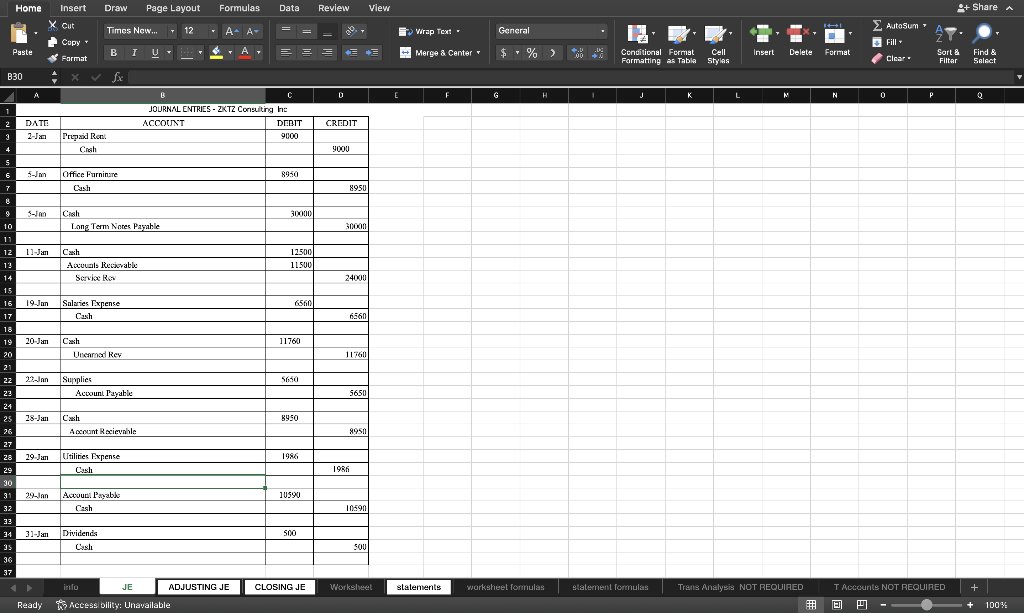Open the font size dropdown
1024x613 pixels.
[x=213, y=31]
